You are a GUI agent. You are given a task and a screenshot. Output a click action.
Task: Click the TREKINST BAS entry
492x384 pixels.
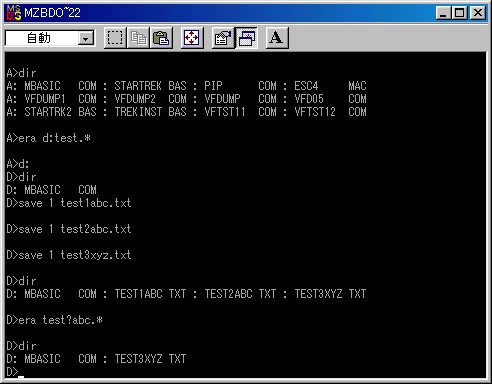coord(150,112)
